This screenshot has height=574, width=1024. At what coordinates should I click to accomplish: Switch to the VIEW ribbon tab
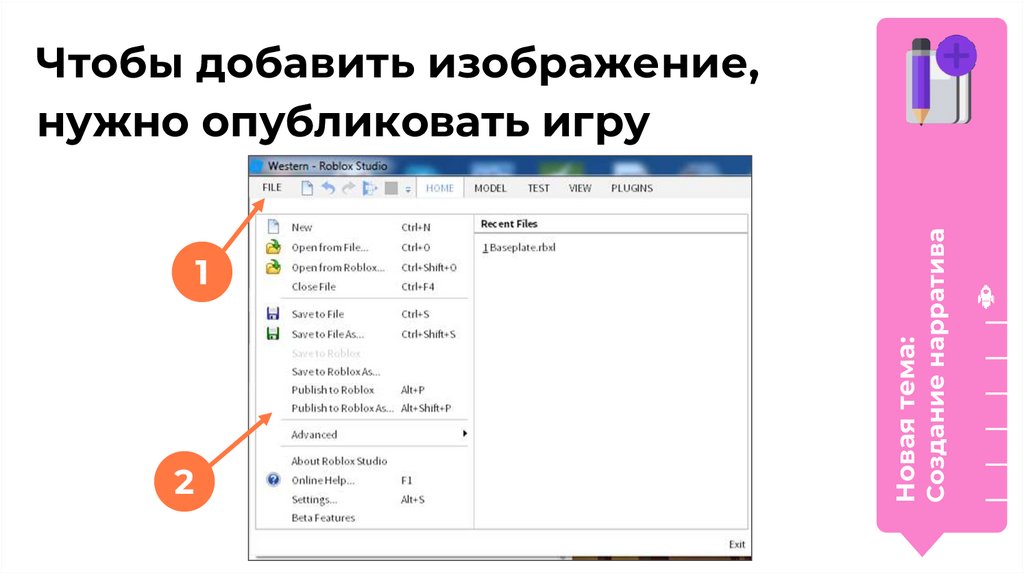[x=579, y=188]
